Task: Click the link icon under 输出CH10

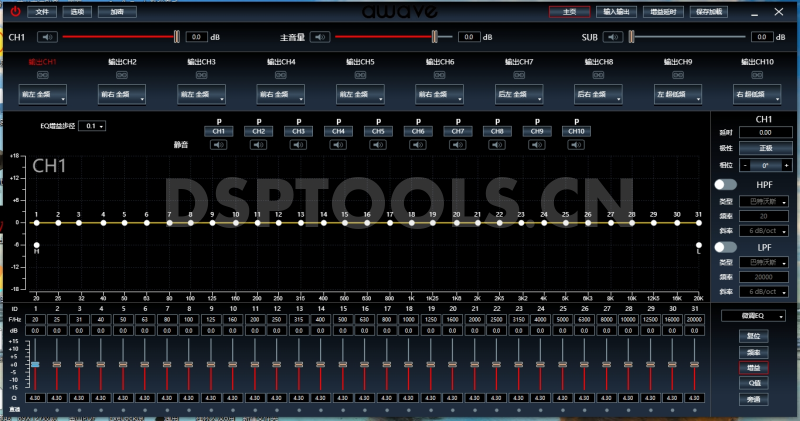Action: (757, 75)
